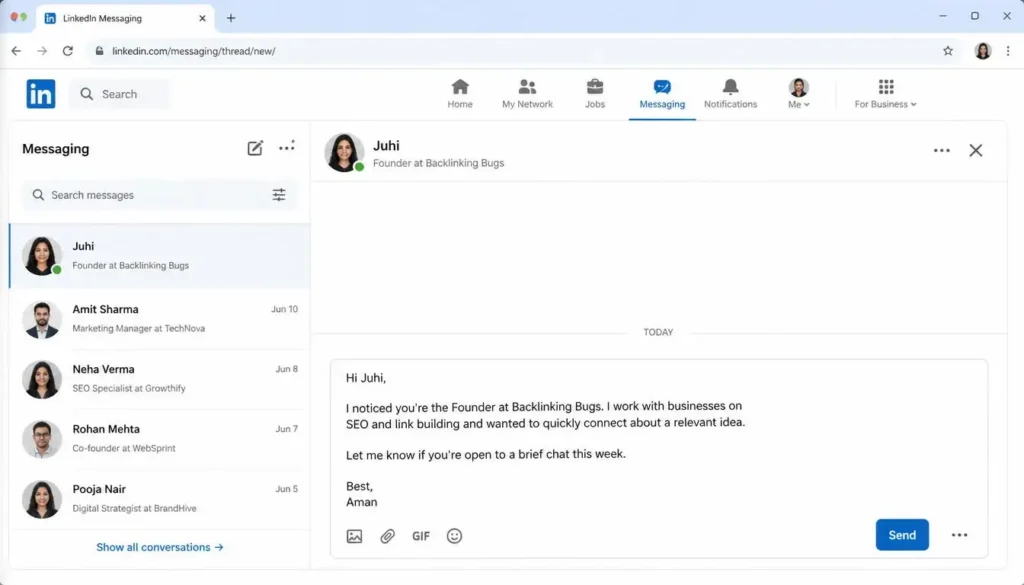Screen dimensions: 1024x585
Task: Go to the Jobs tab
Action: click(x=594, y=94)
